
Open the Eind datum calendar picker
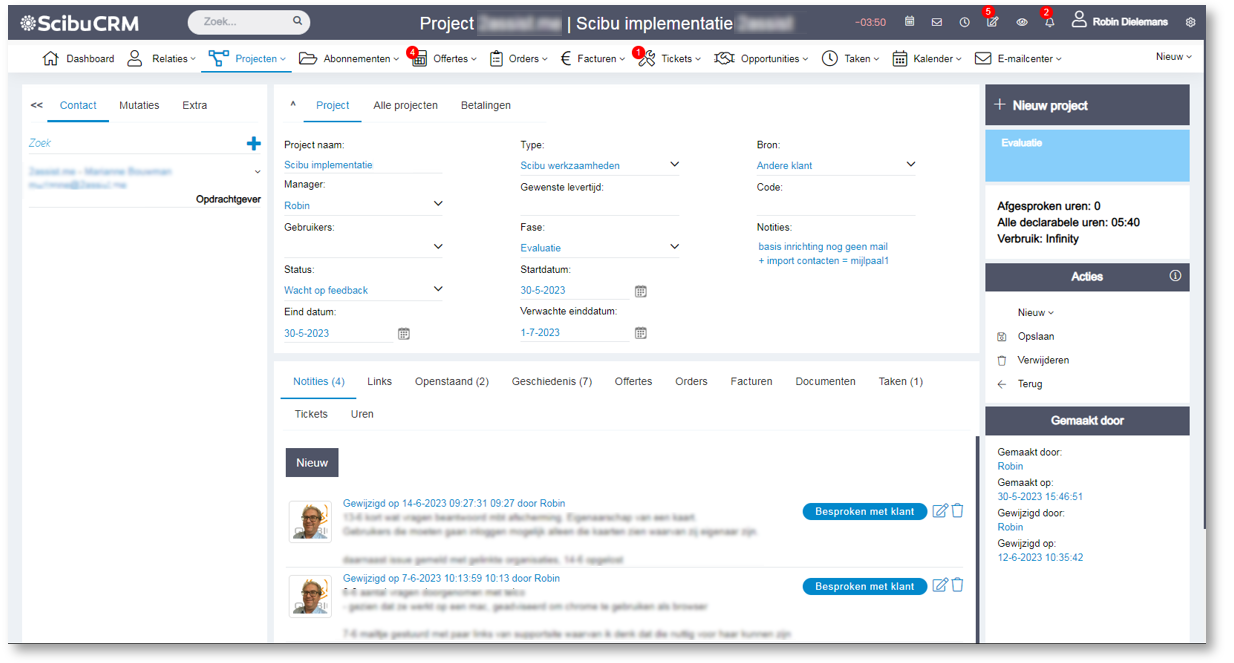click(x=404, y=334)
